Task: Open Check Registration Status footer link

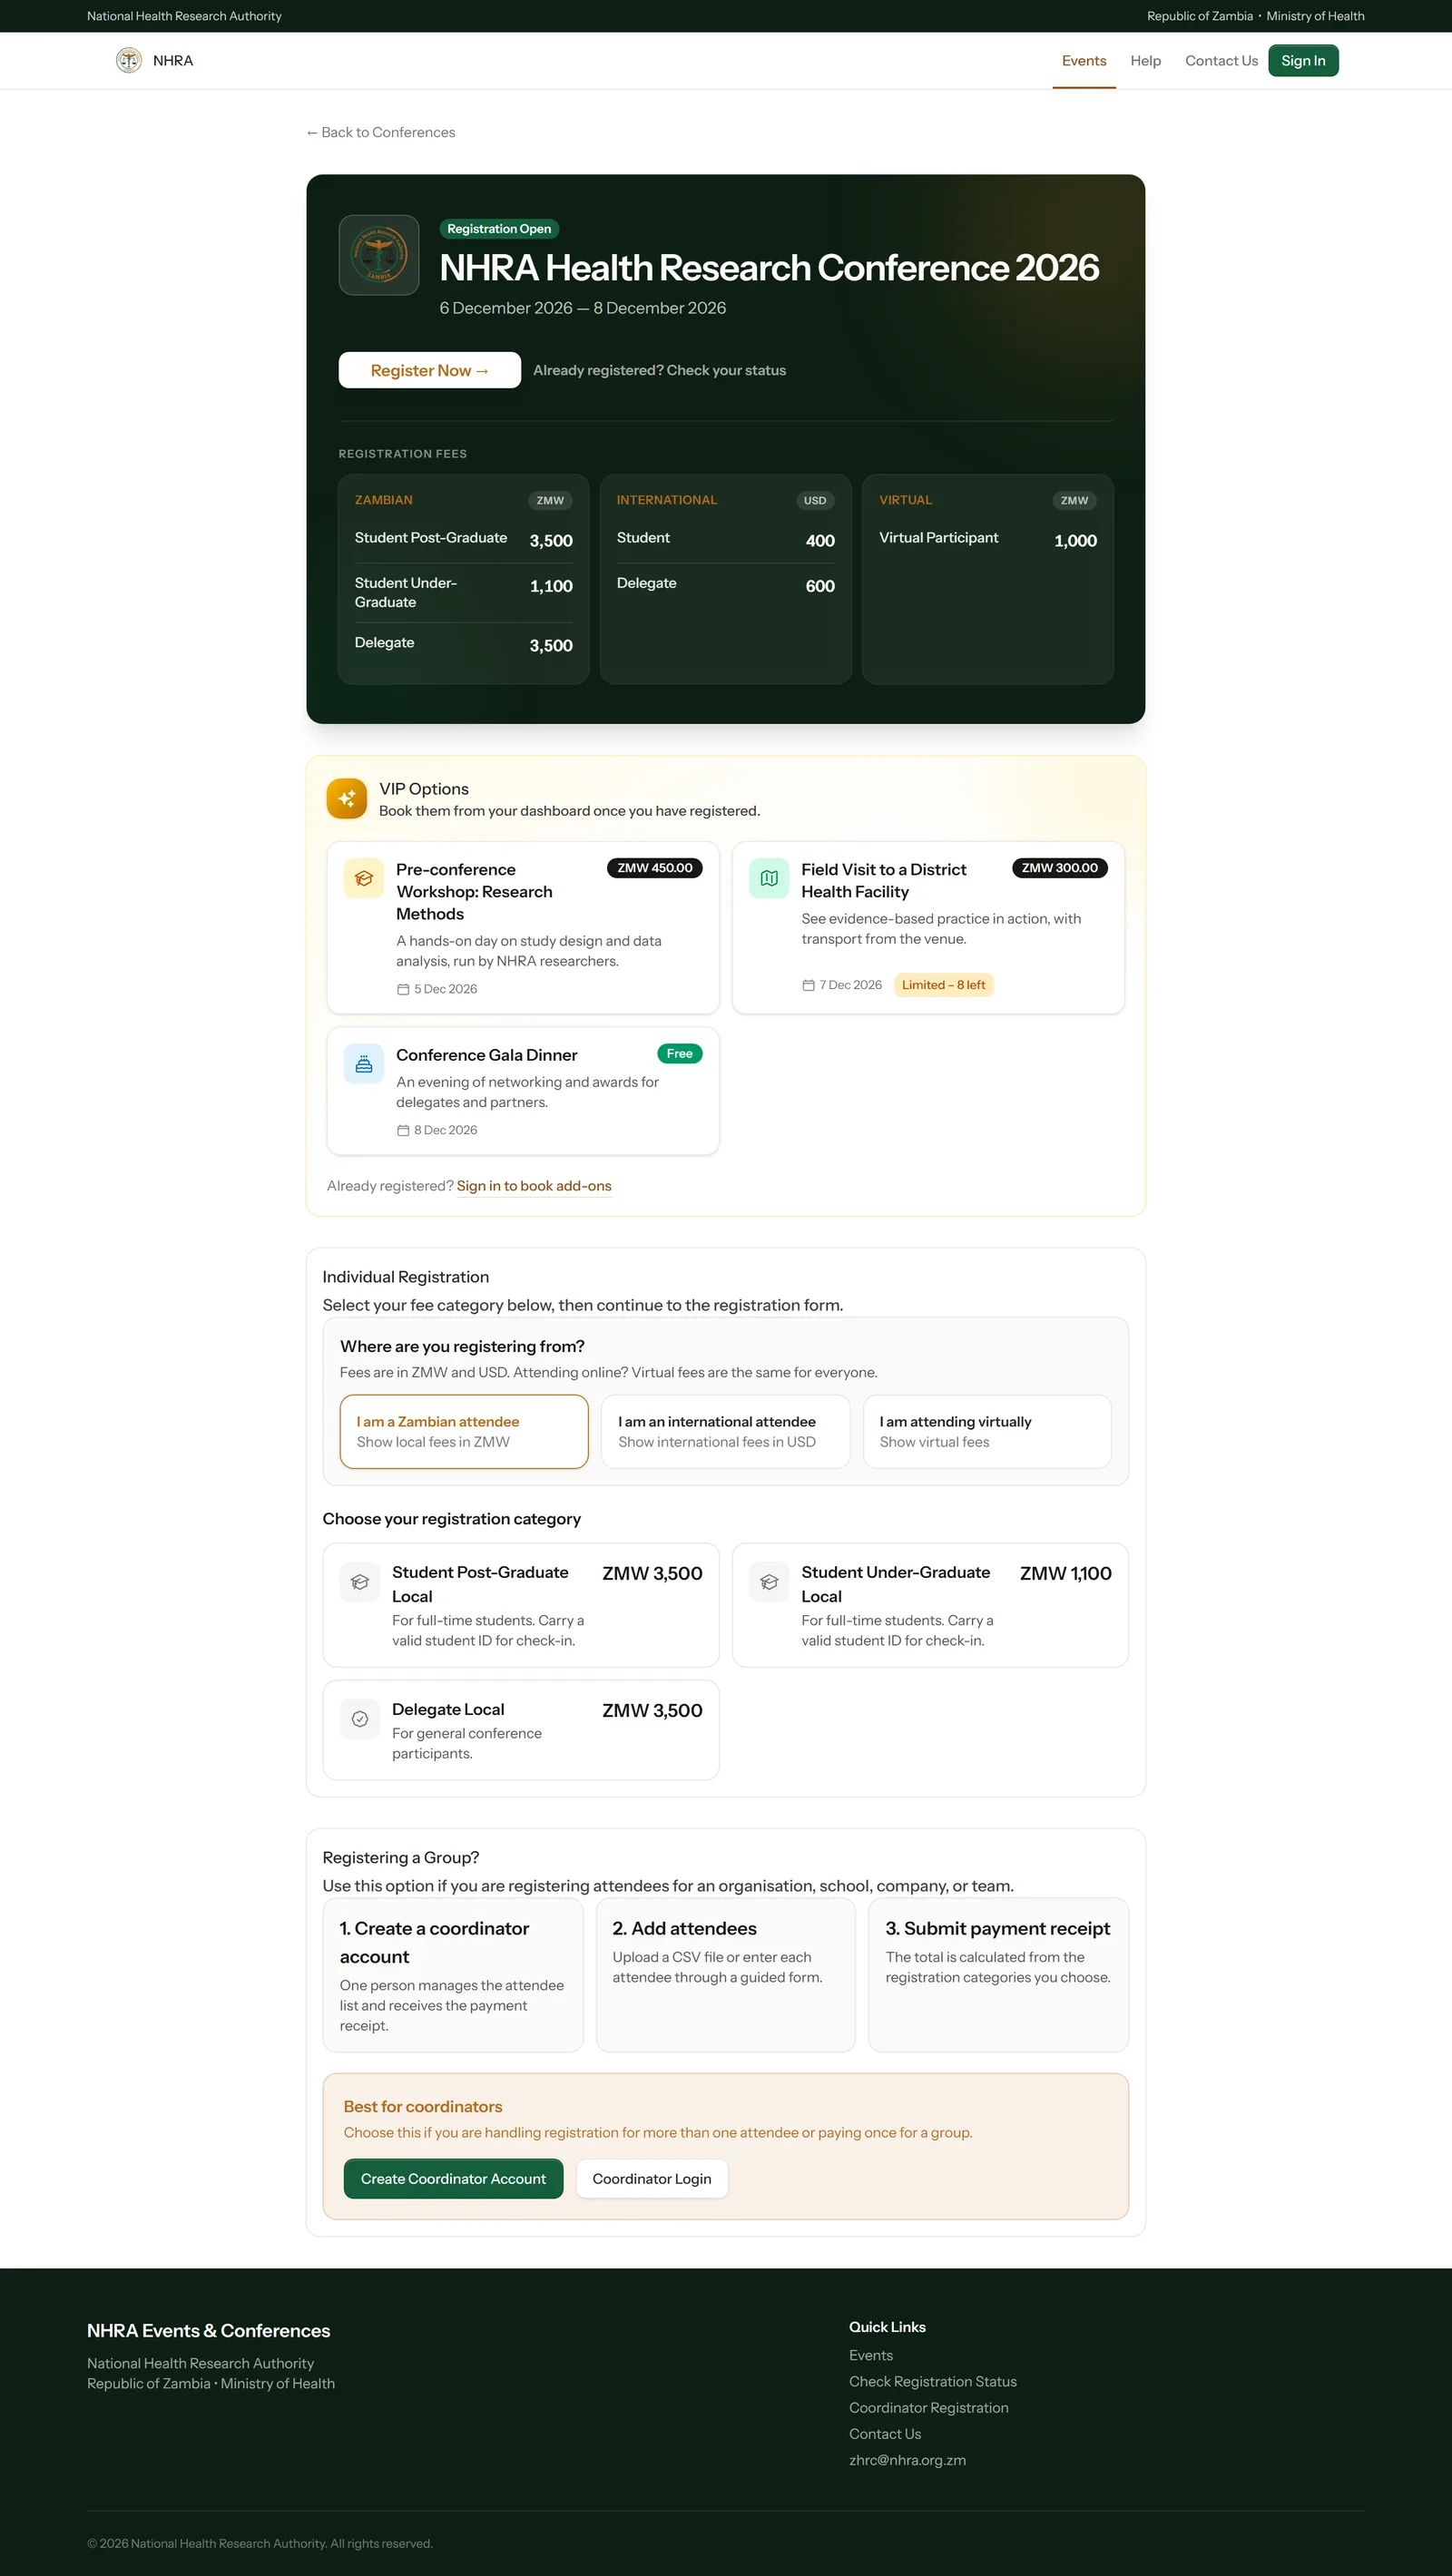Action: pyautogui.click(x=933, y=2381)
